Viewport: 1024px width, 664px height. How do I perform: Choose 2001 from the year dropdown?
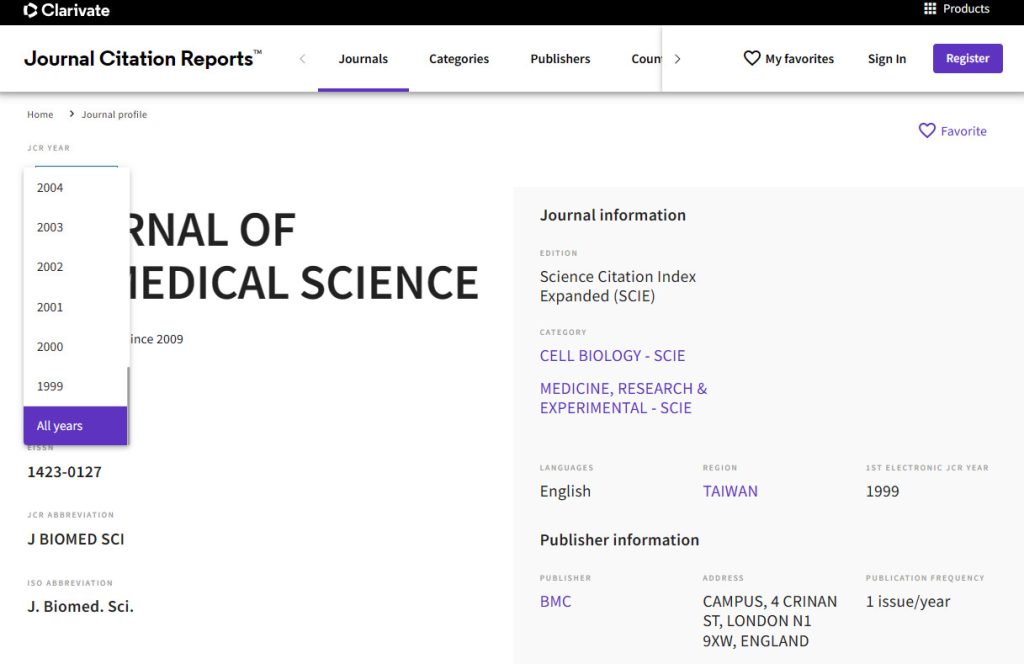[75, 307]
